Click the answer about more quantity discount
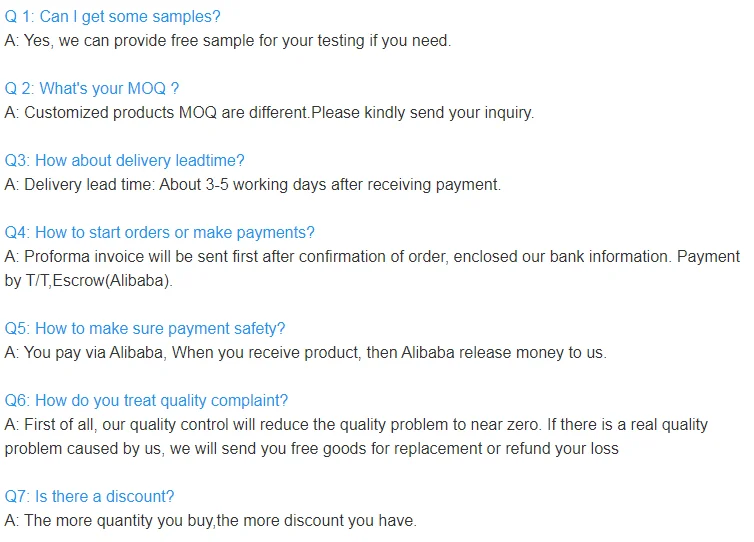754x542 pixels. tap(210, 521)
